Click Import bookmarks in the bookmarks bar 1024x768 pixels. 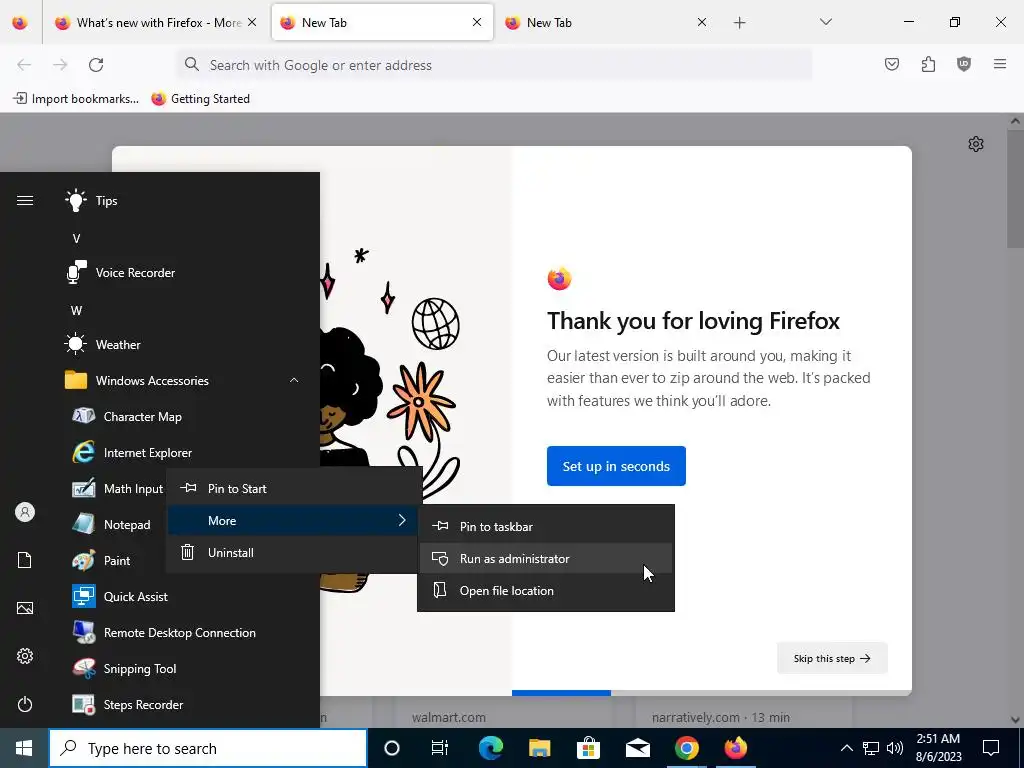point(76,99)
